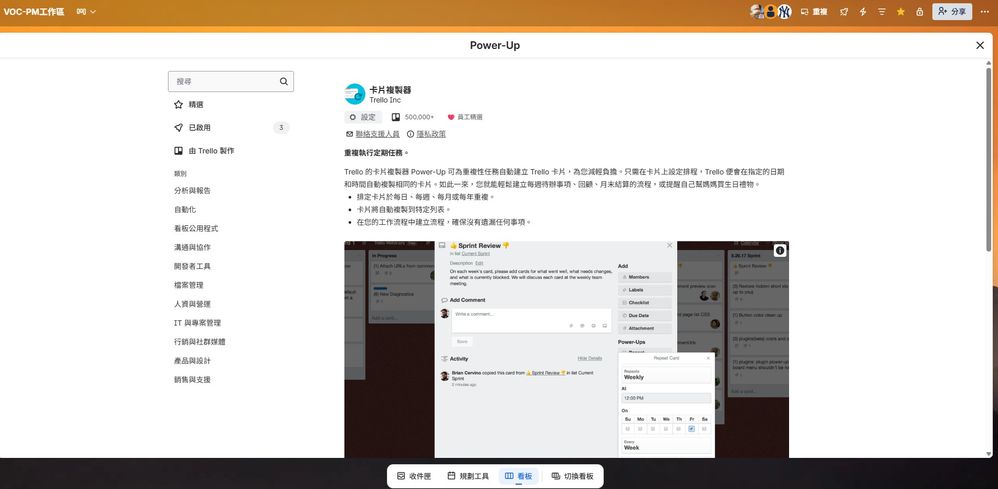The width and height of the screenshot is (998, 489).
Task: Click the NY Yankees member avatar
Action: (784, 11)
